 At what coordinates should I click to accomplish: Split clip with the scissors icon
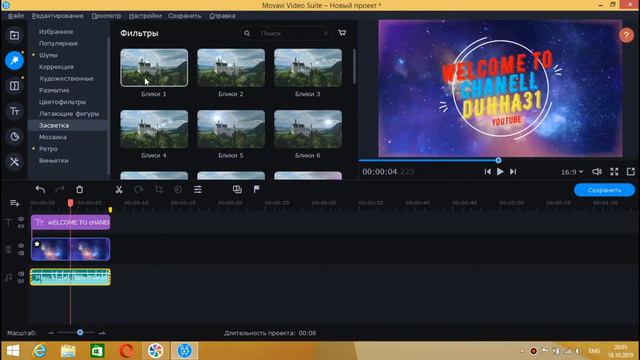119,189
